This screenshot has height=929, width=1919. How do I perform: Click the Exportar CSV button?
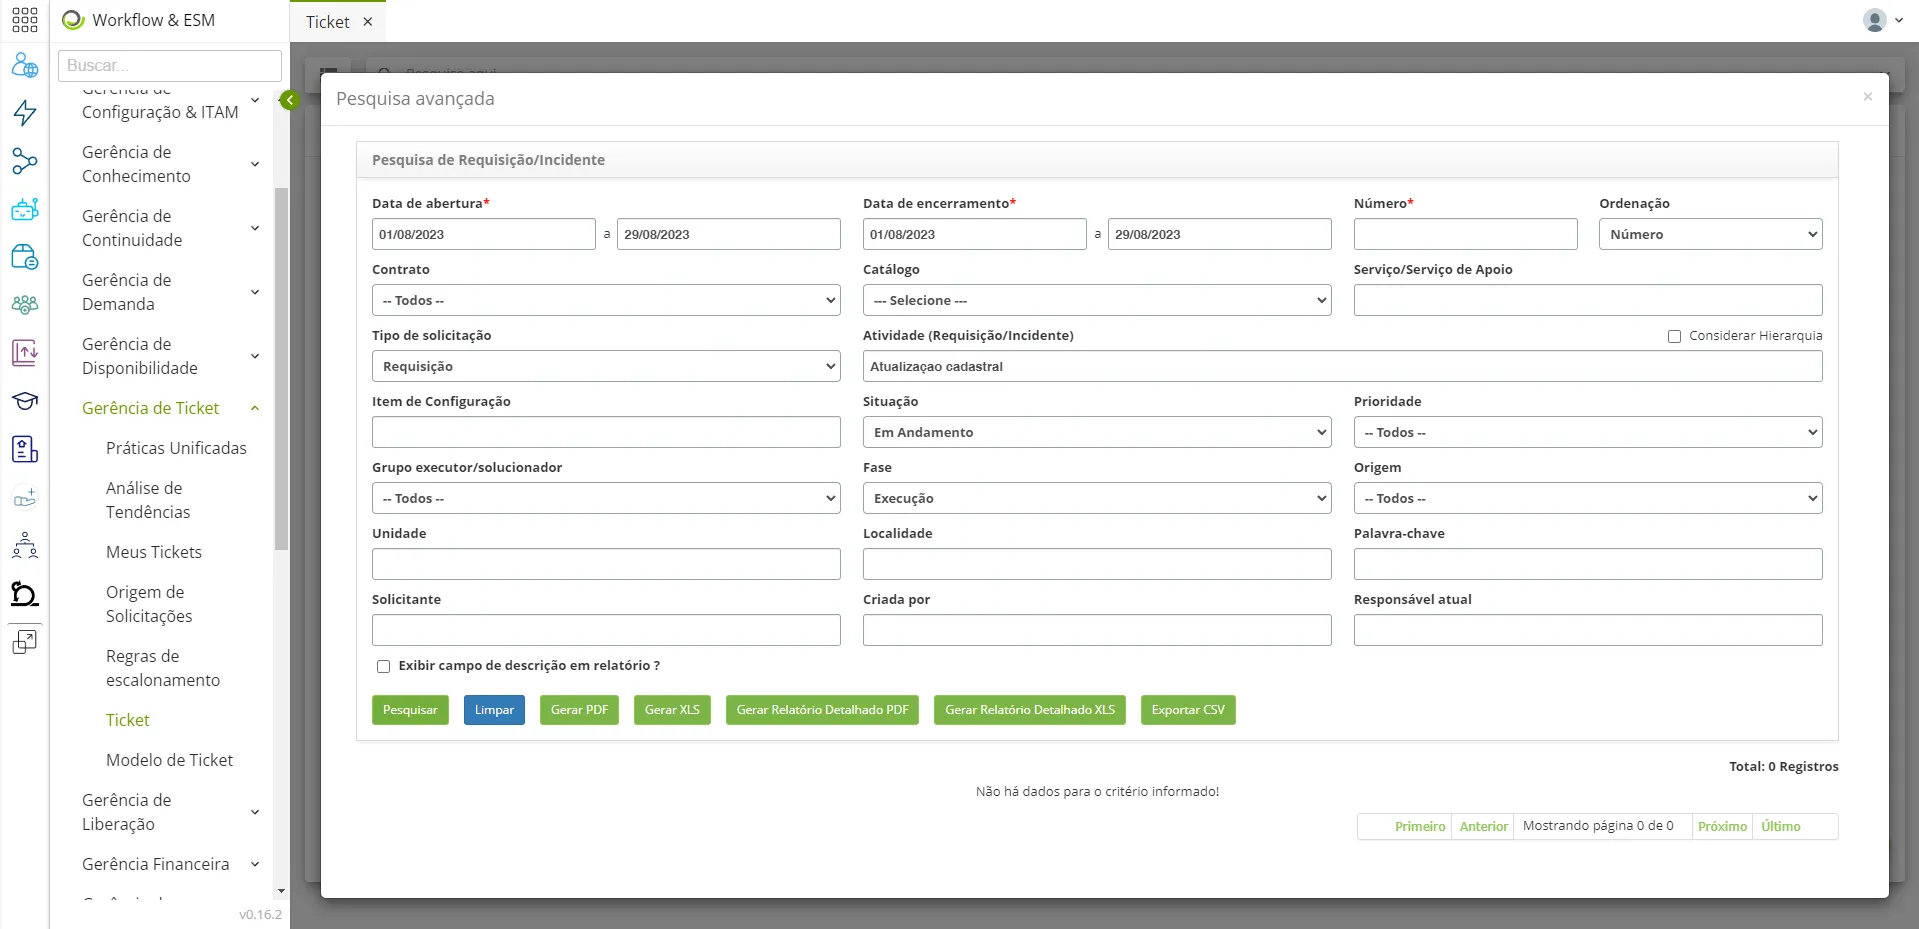[x=1188, y=710]
